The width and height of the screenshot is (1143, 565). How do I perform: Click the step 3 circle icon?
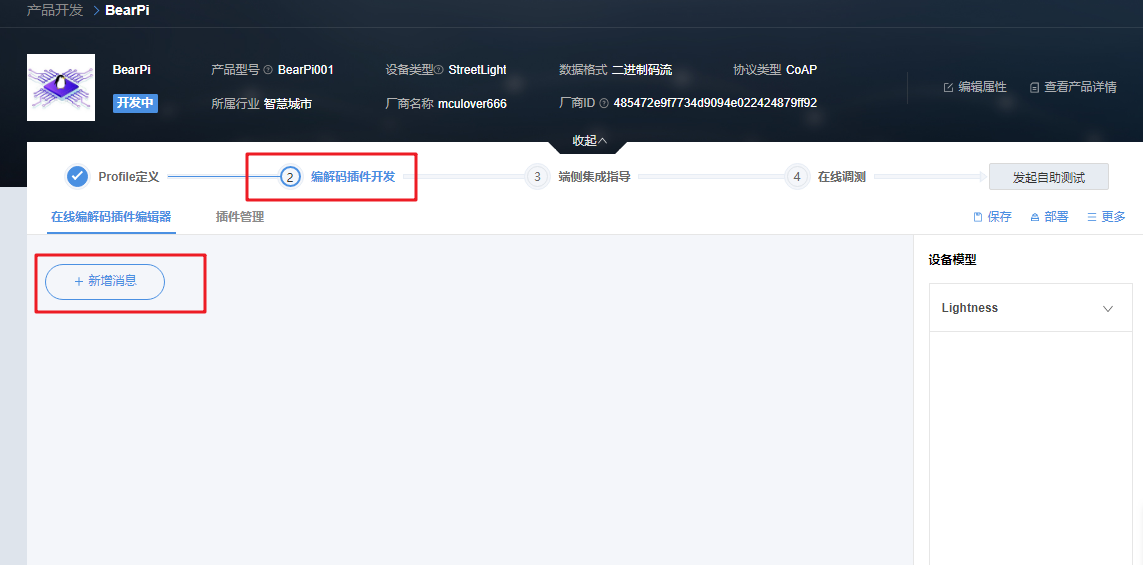[537, 176]
